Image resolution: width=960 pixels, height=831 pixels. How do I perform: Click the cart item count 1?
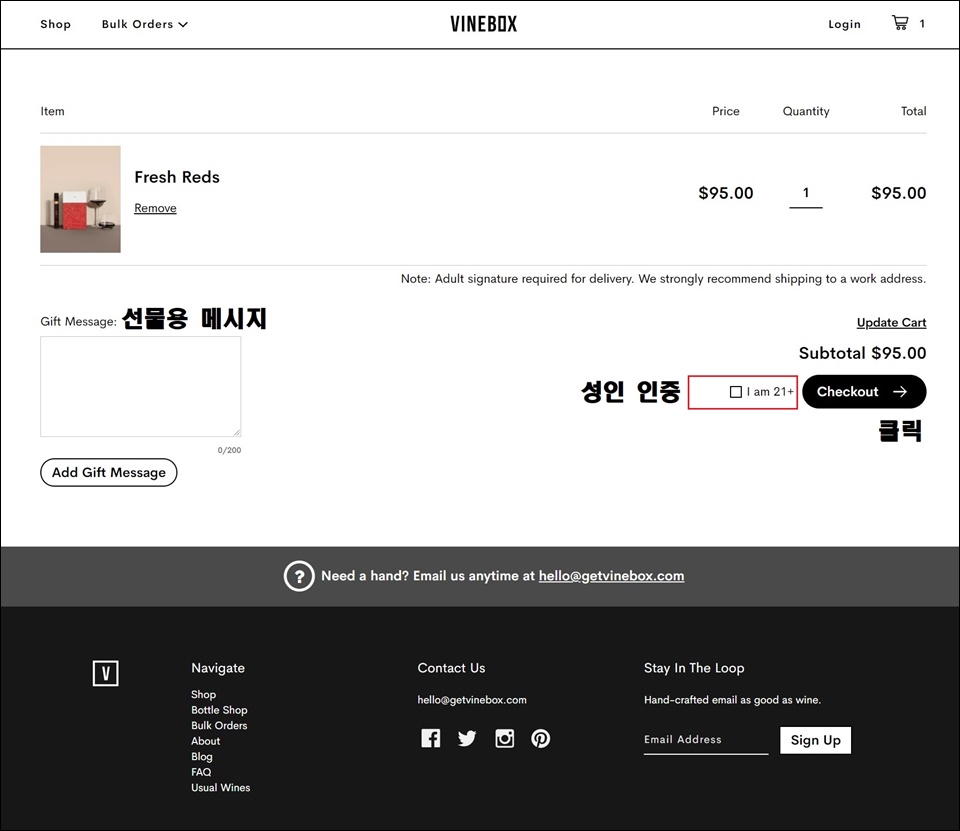point(922,24)
